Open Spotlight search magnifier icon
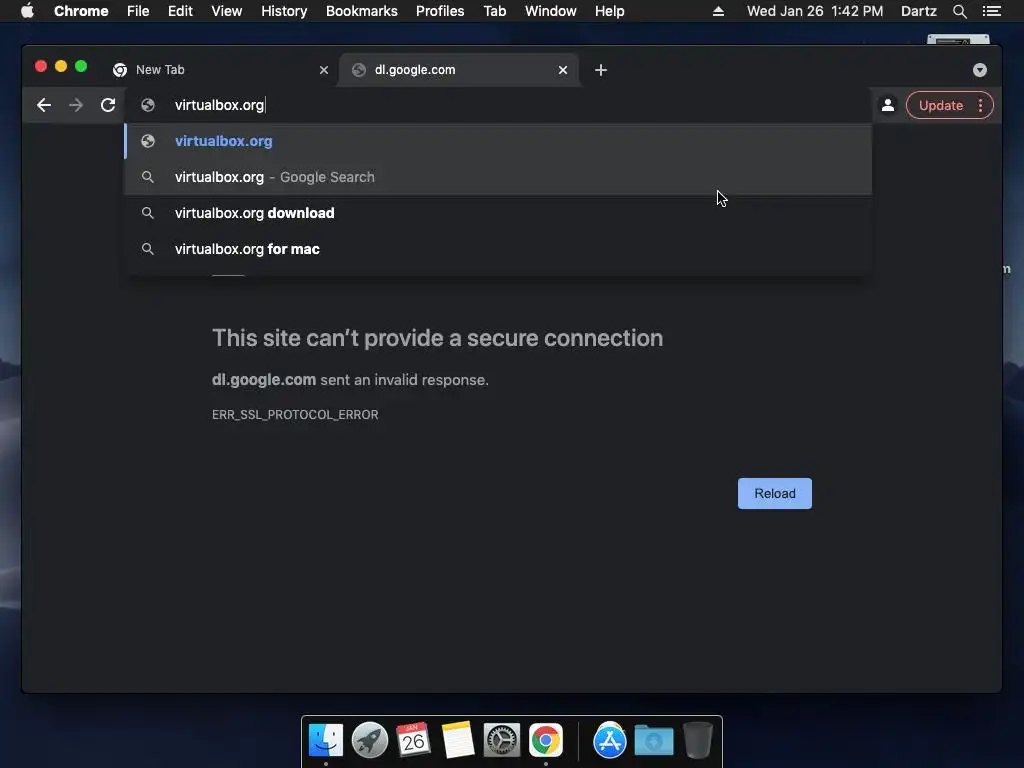The height and width of the screenshot is (768, 1024). [x=959, y=11]
